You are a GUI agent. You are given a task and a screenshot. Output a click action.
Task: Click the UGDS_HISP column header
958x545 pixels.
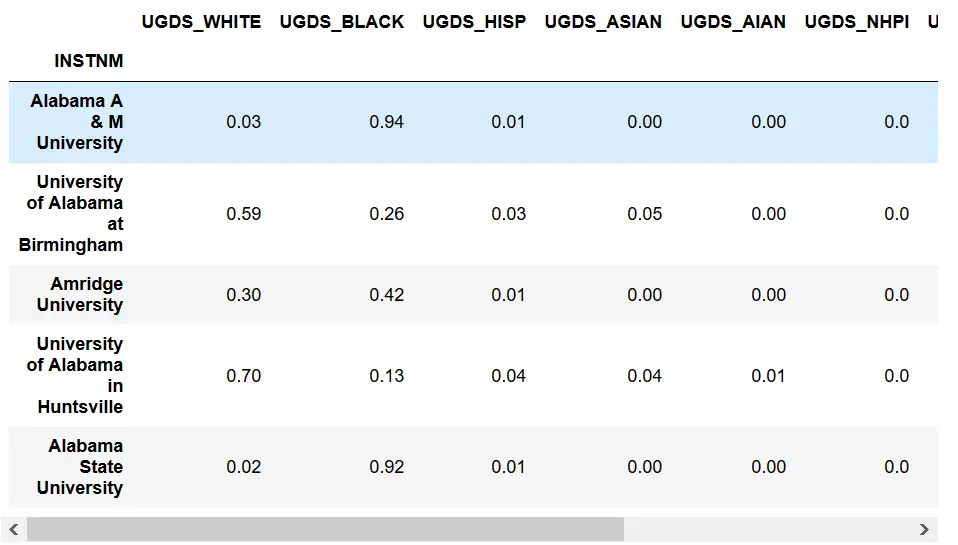[474, 21]
